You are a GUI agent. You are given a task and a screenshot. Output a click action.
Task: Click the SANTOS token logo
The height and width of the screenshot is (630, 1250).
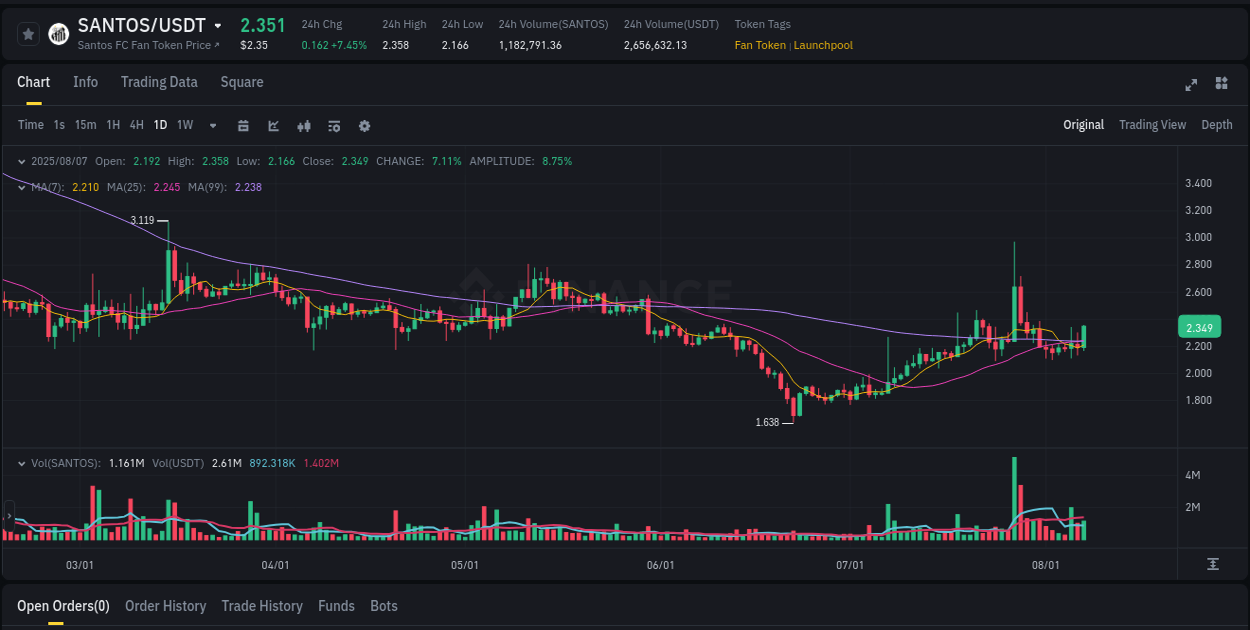(58, 33)
